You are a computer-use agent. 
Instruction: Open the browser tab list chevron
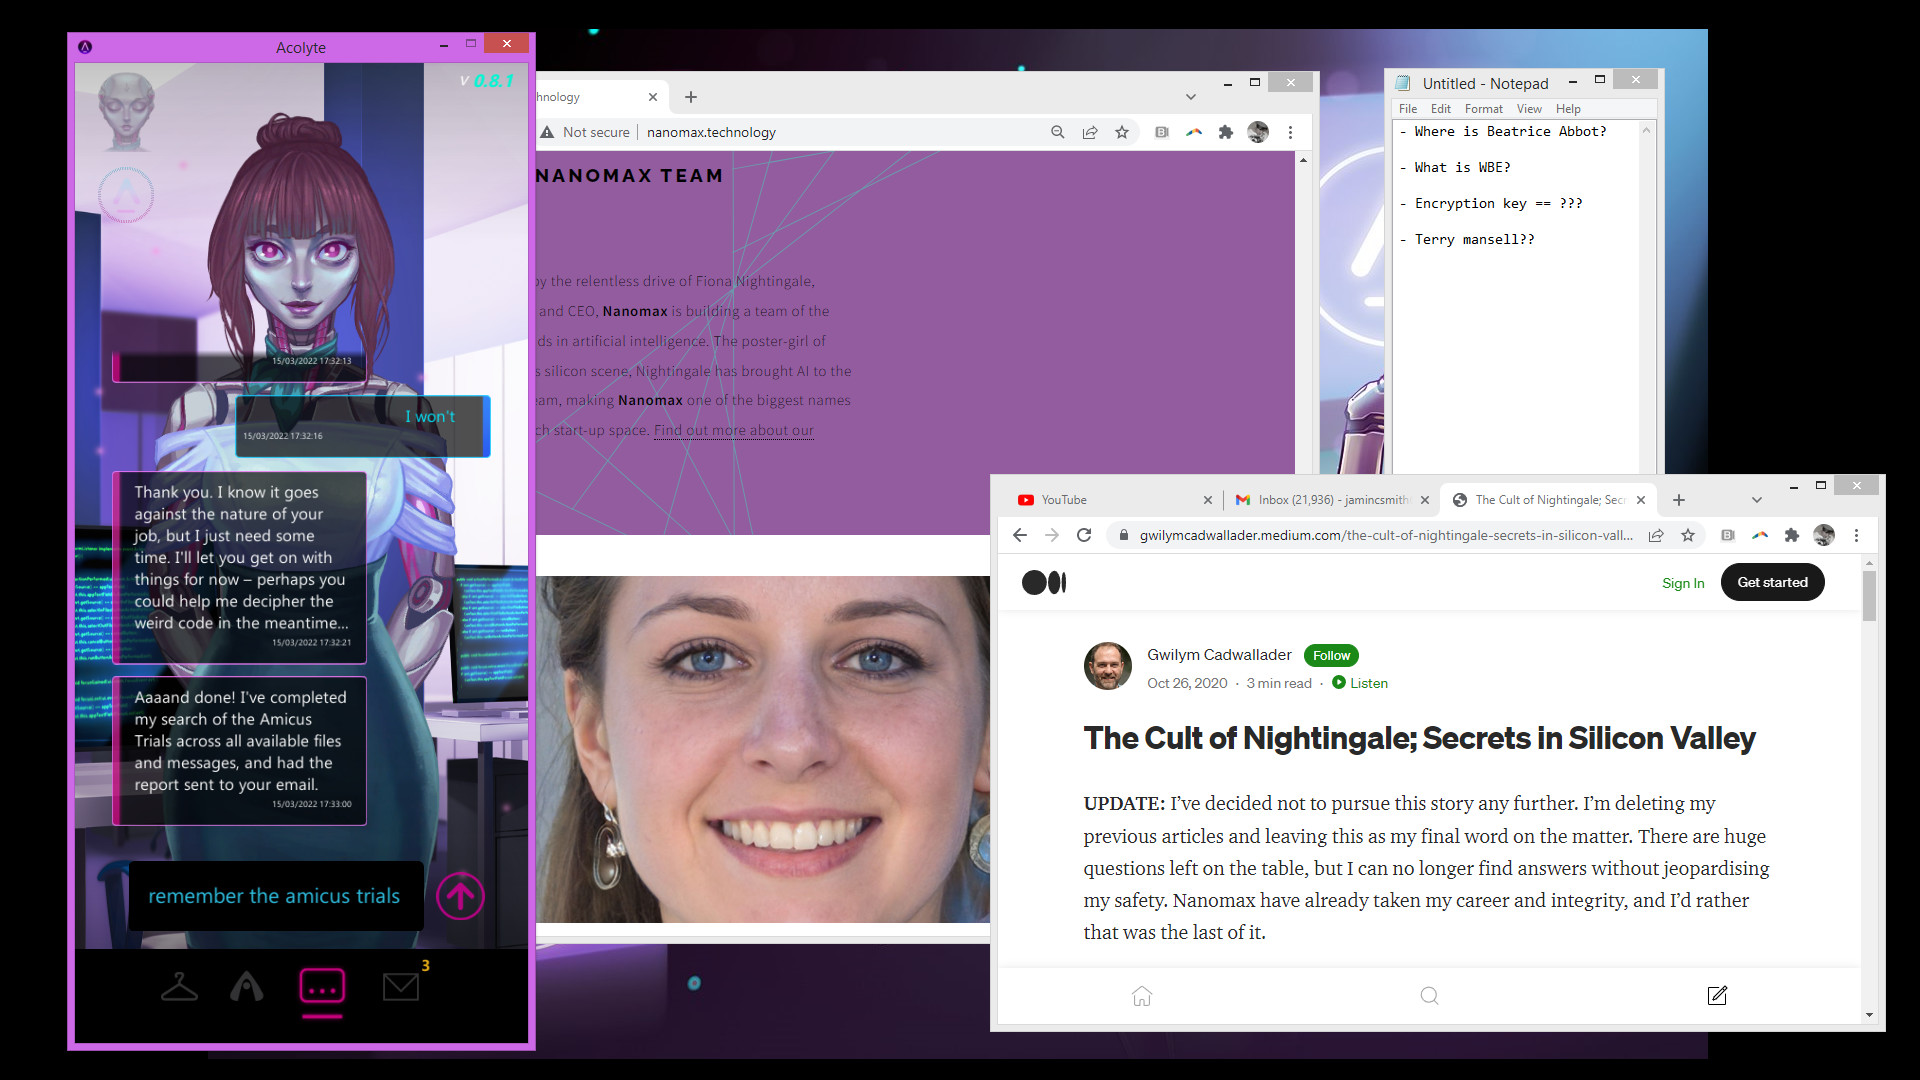[x=1755, y=500]
